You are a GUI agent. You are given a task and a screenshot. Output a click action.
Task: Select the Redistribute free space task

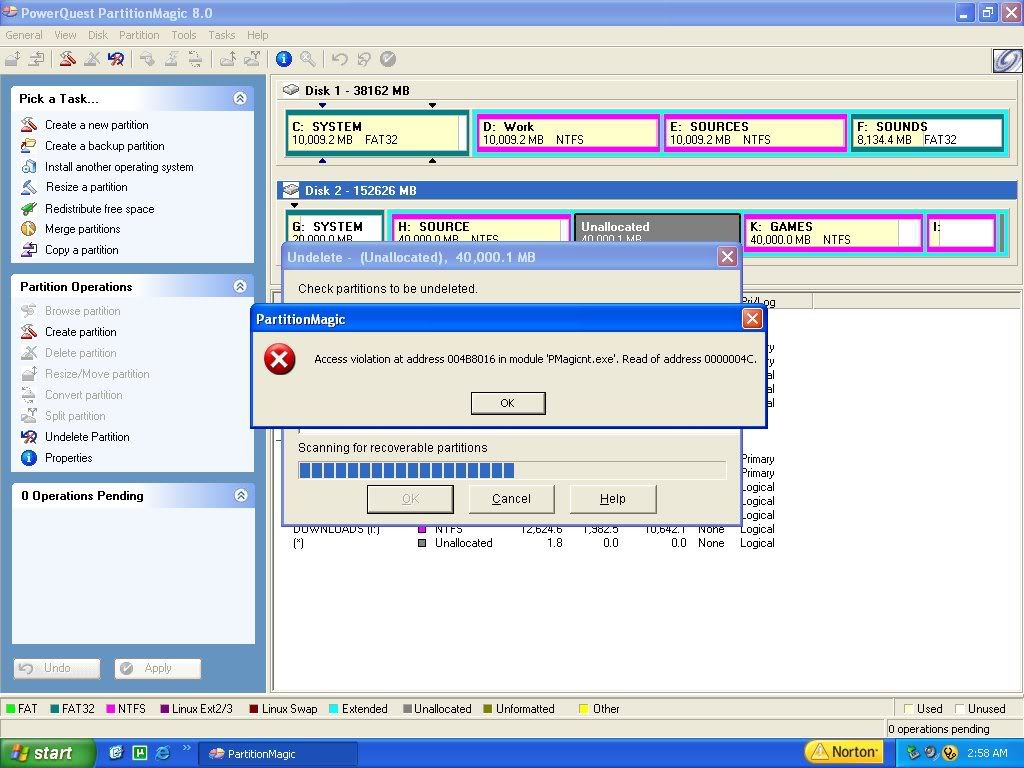click(99, 209)
